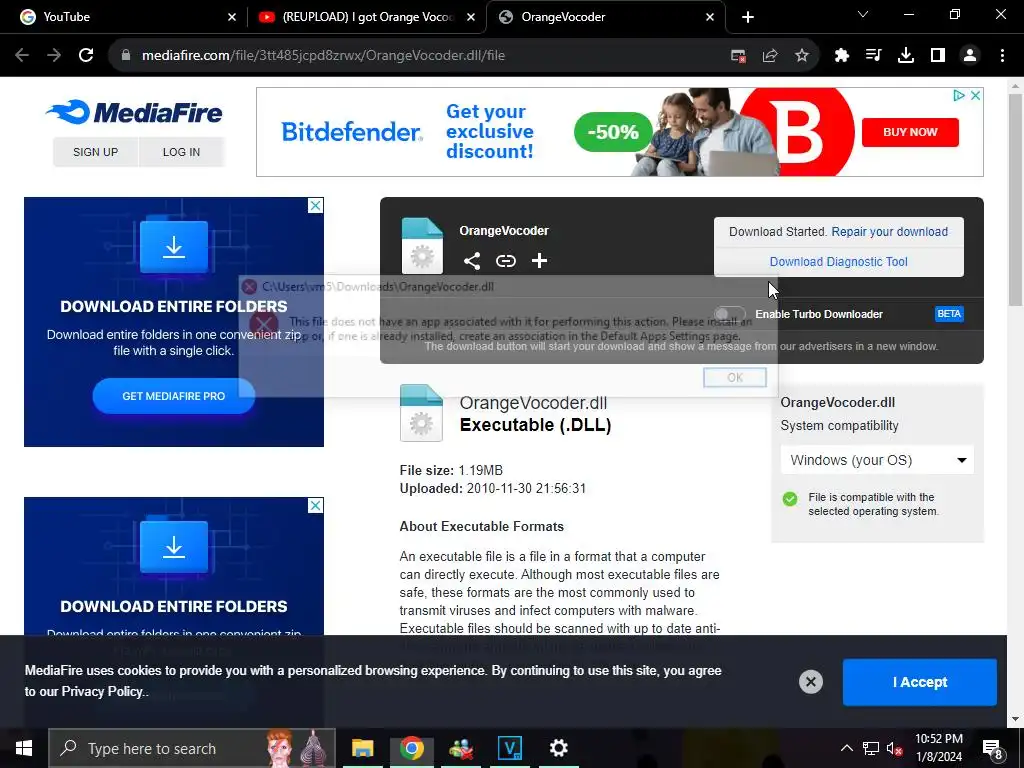The image size is (1024, 768).
Task: Open media controls icon in toolbar
Action: (x=874, y=56)
